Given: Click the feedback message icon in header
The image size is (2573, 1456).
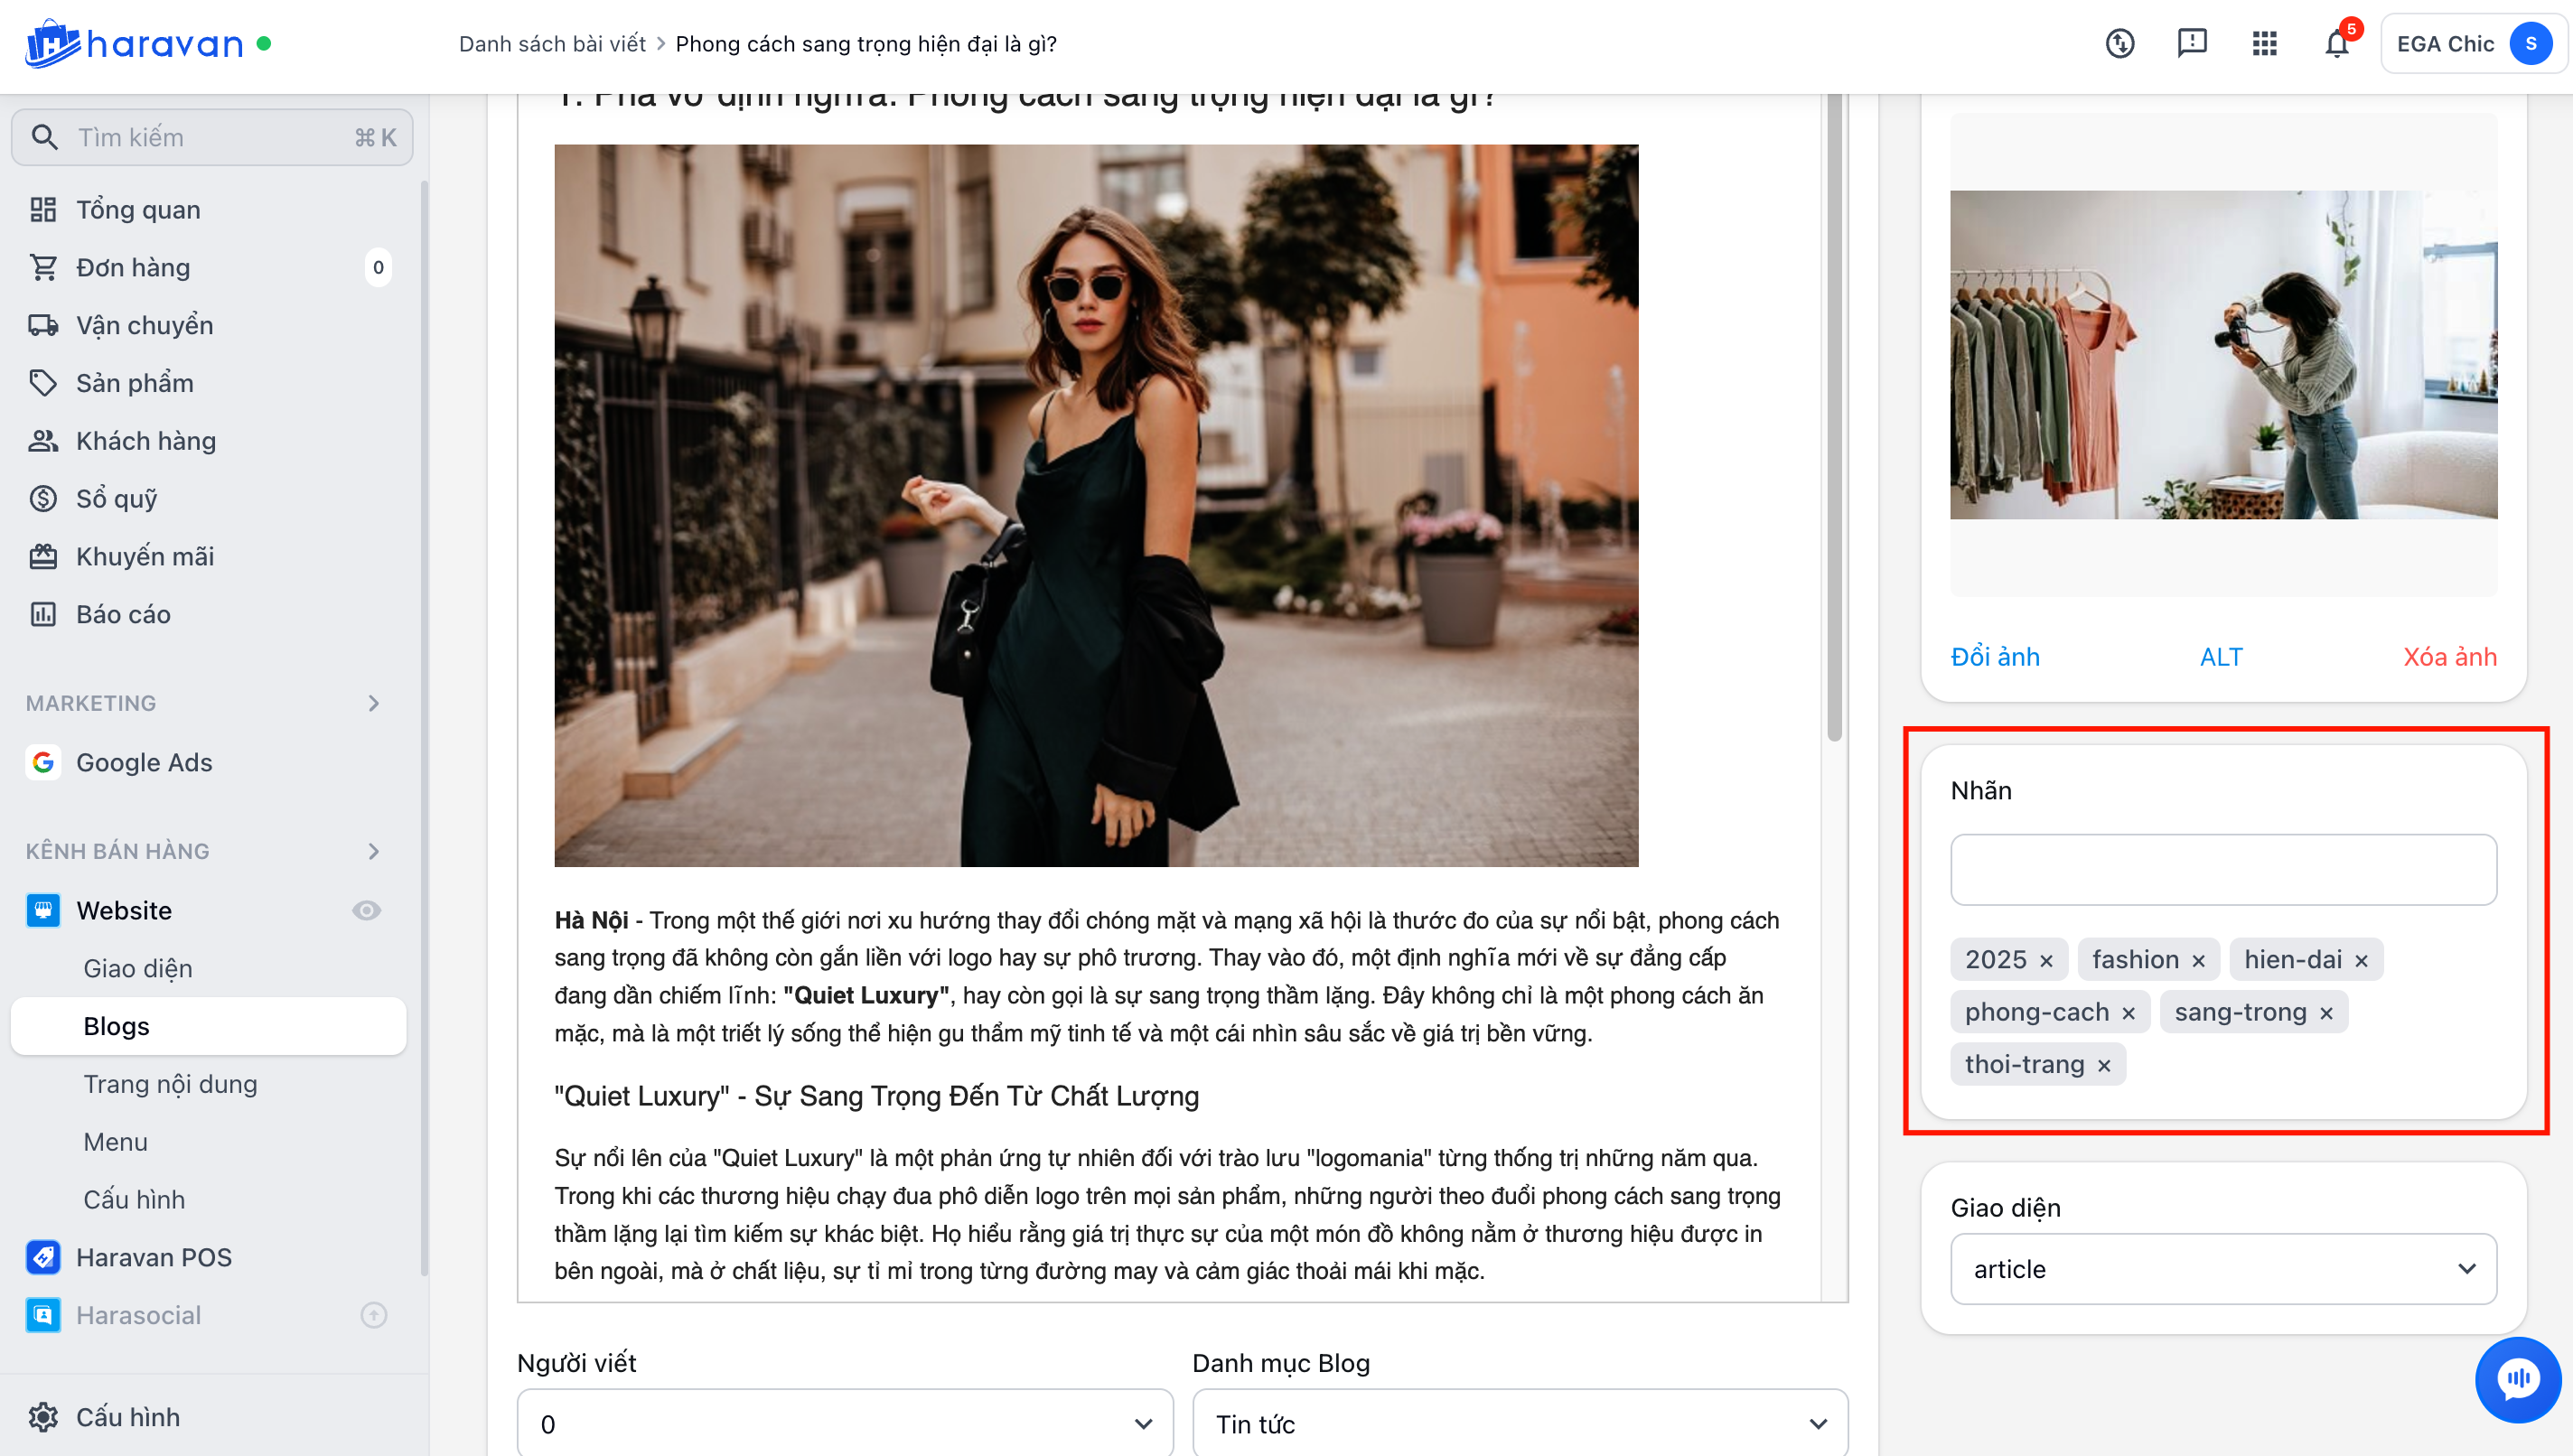Looking at the screenshot, I should (x=2192, y=43).
